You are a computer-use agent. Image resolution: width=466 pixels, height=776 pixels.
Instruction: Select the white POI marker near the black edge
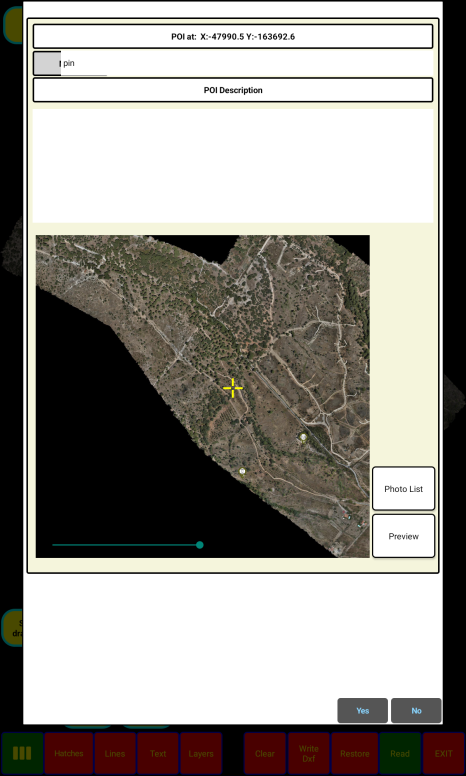point(242,472)
